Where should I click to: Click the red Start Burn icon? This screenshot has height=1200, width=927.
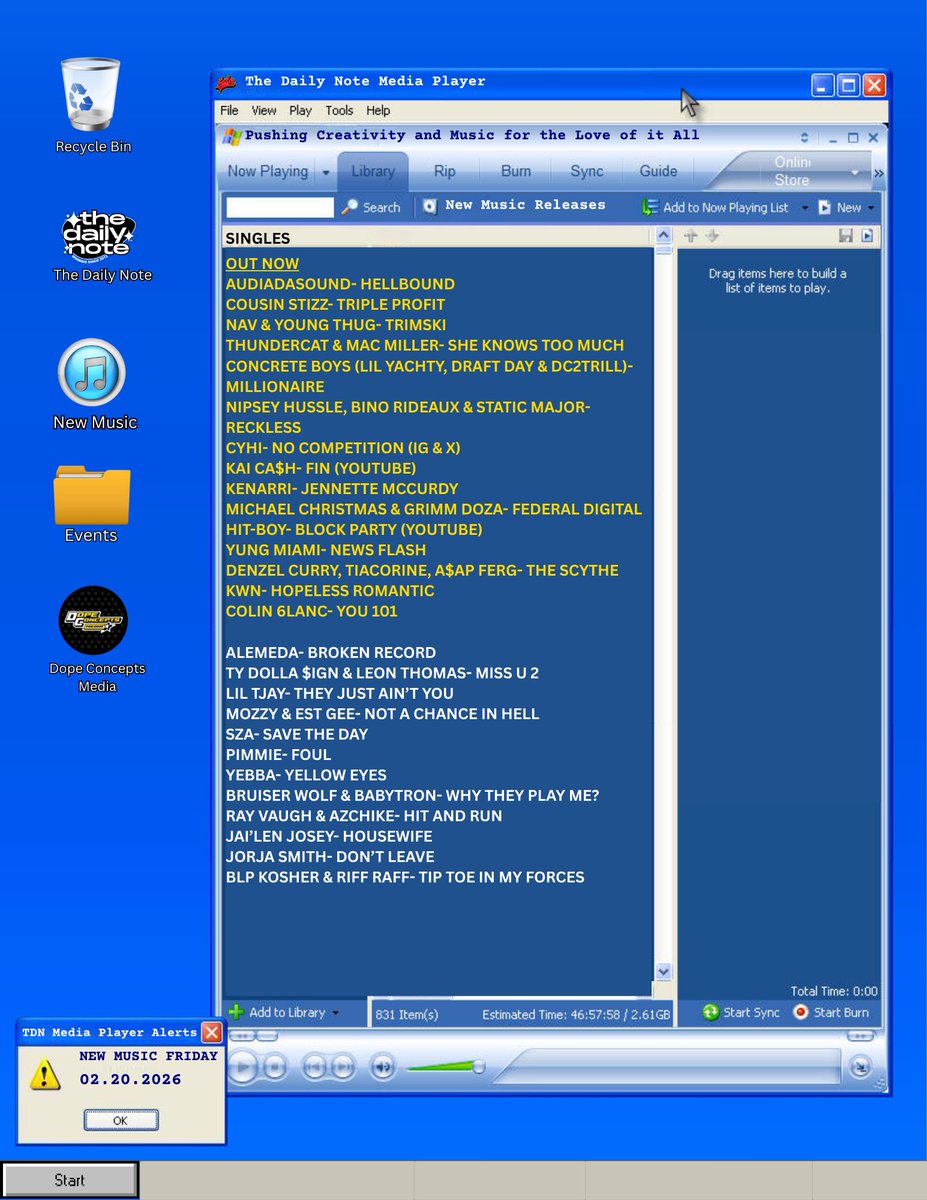800,1012
